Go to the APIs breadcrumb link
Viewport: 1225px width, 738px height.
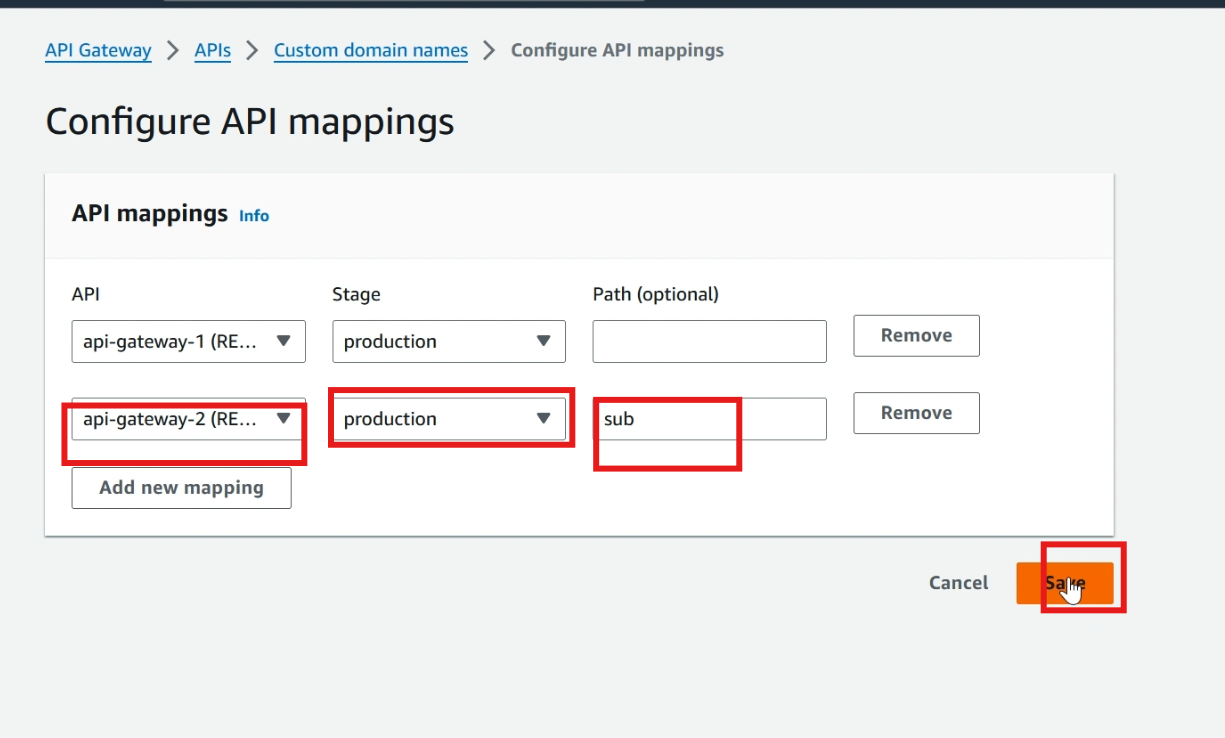coord(212,50)
